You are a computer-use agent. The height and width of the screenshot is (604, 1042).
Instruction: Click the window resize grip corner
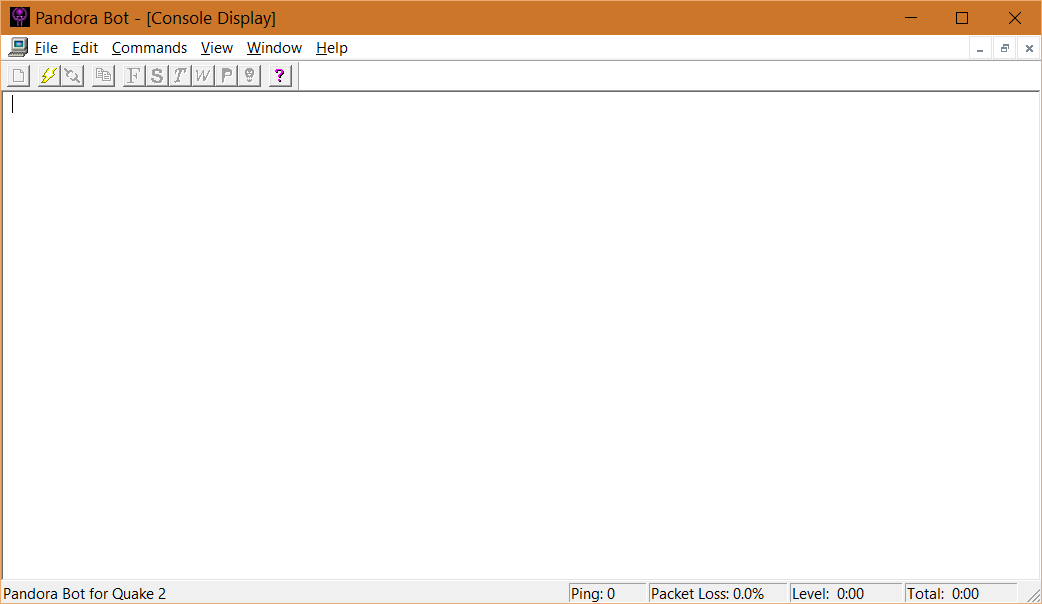[x=1032, y=595]
